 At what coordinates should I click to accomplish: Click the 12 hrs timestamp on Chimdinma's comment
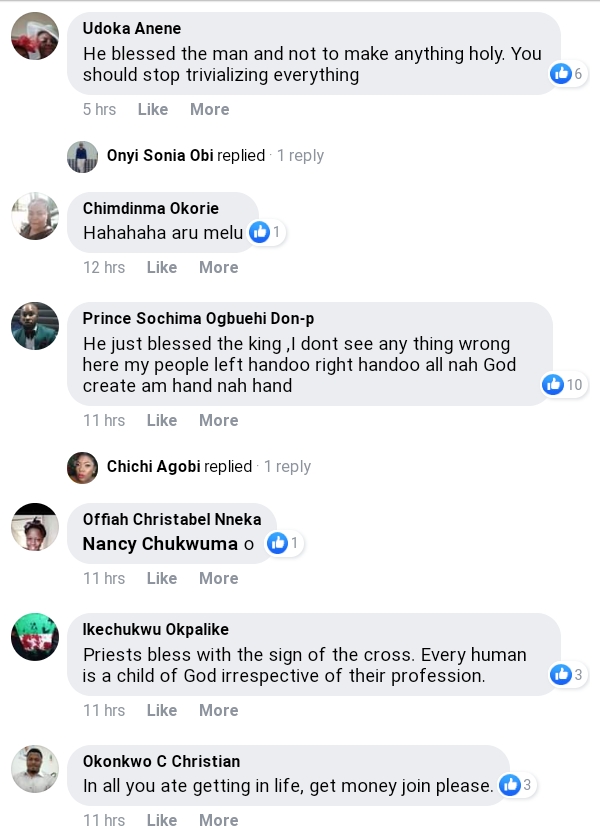(104, 267)
